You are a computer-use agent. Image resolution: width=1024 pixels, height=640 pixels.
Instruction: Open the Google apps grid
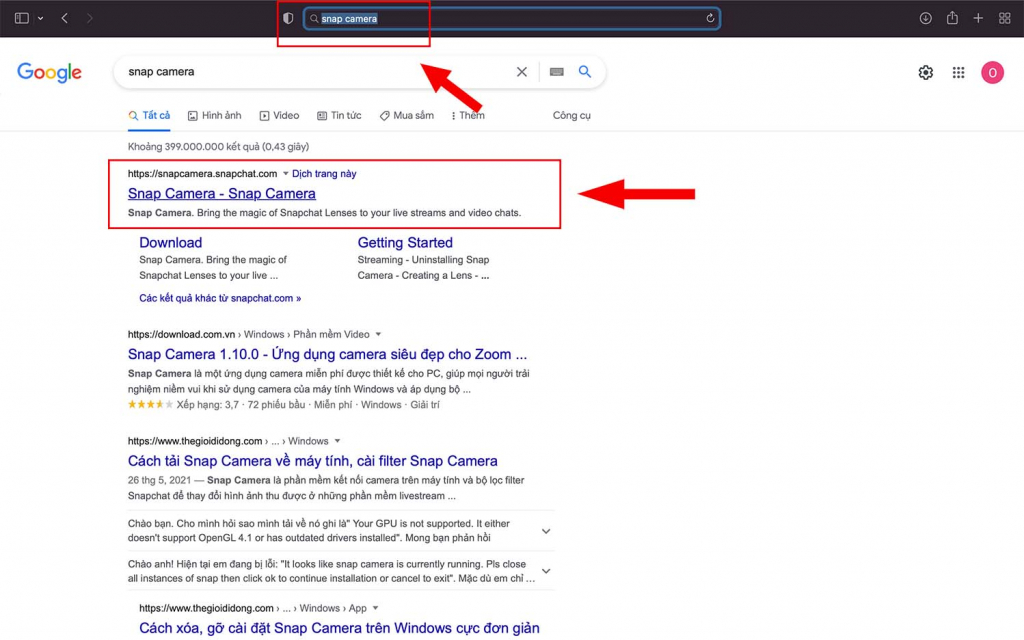pos(958,72)
